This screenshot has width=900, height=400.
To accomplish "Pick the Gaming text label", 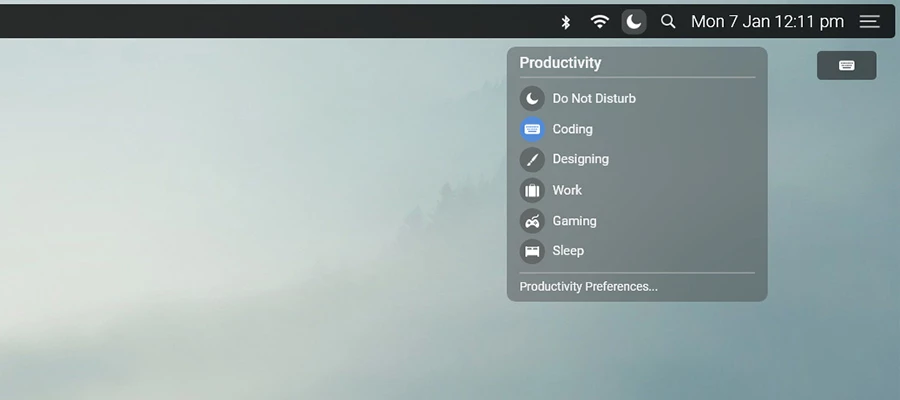I will pos(575,221).
